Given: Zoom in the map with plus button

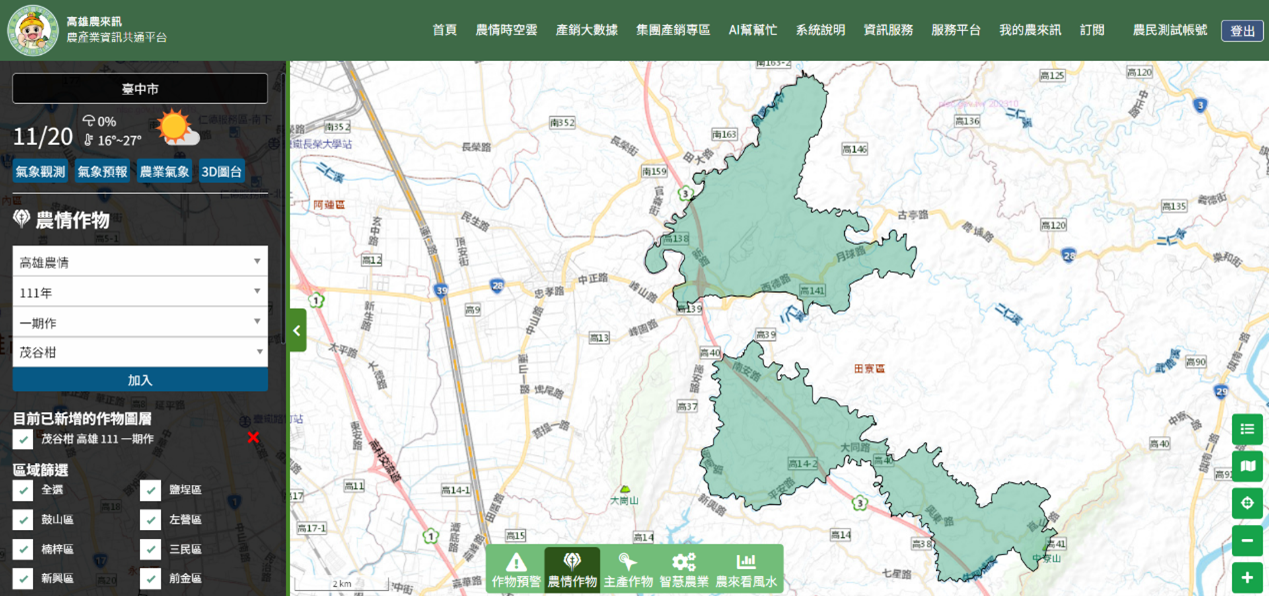Looking at the screenshot, I should pos(1247,578).
